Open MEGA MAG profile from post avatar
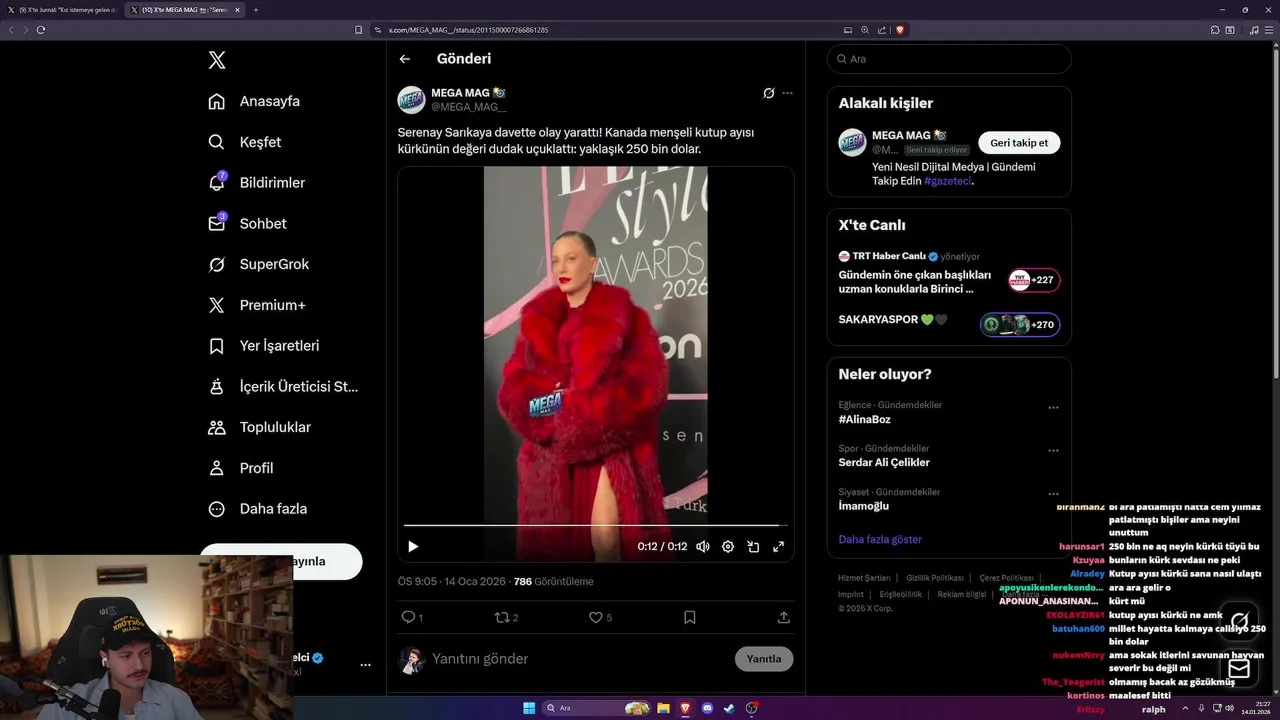The width and height of the screenshot is (1280, 720). click(x=412, y=100)
